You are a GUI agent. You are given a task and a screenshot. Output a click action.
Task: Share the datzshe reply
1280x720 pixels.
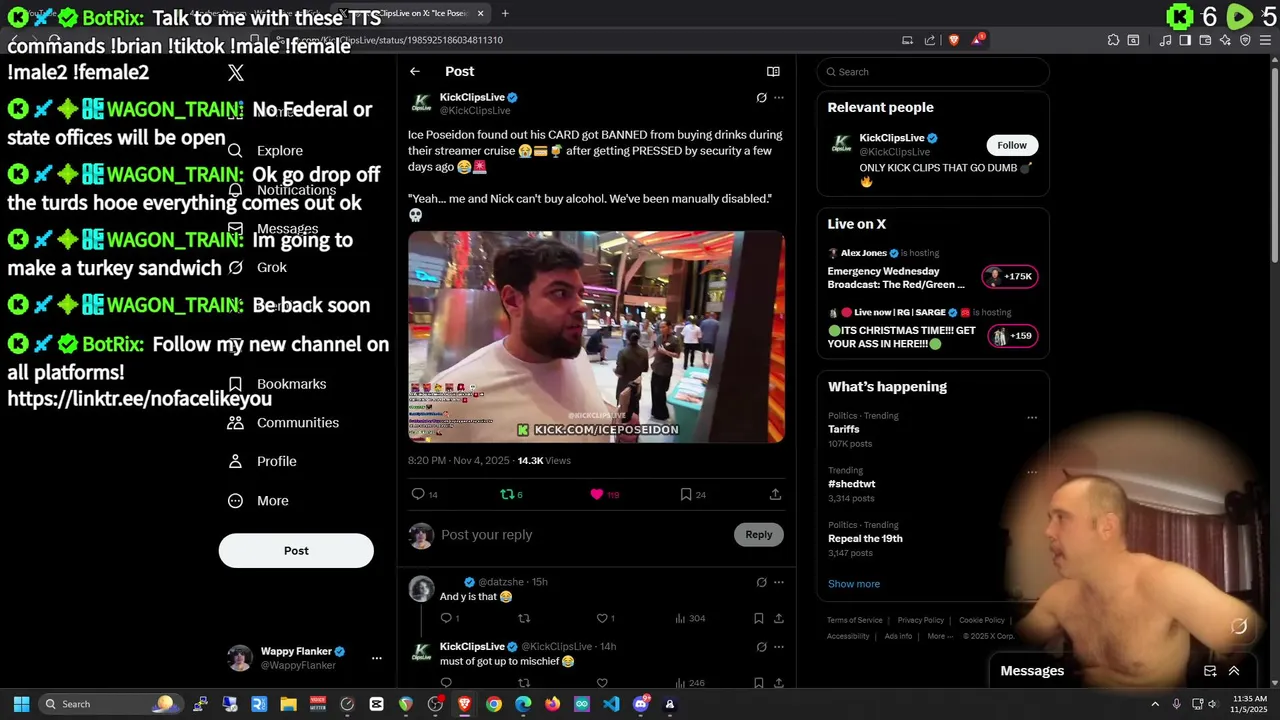[x=778, y=618]
